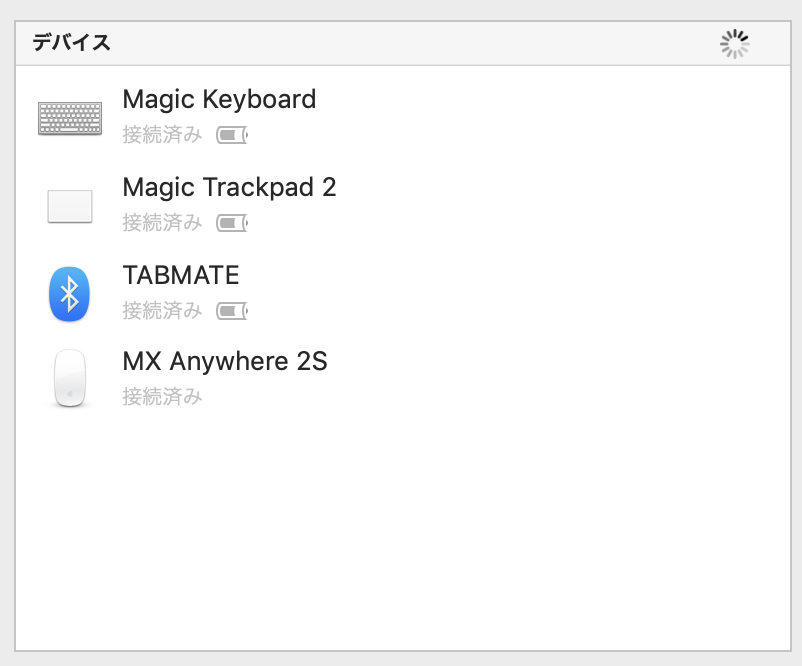Click the Magic Keyboard device icon

click(70, 118)
